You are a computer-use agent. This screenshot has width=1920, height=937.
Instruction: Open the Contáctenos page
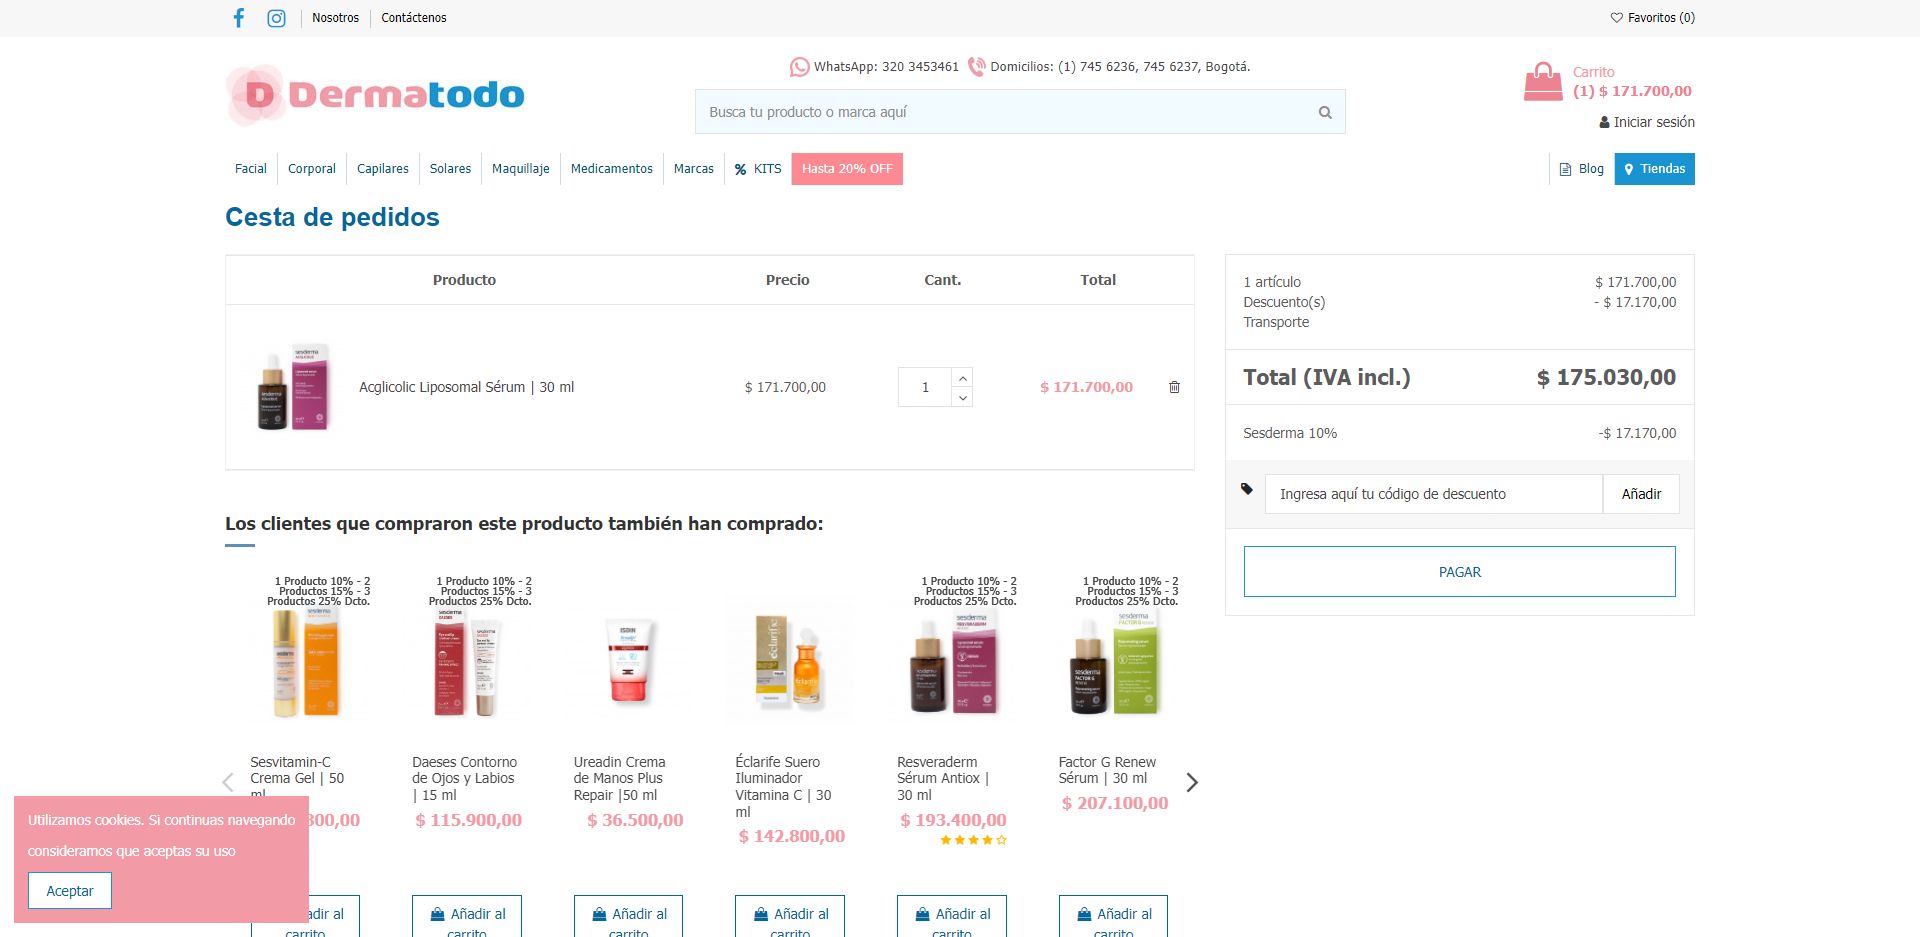point(414,18)
